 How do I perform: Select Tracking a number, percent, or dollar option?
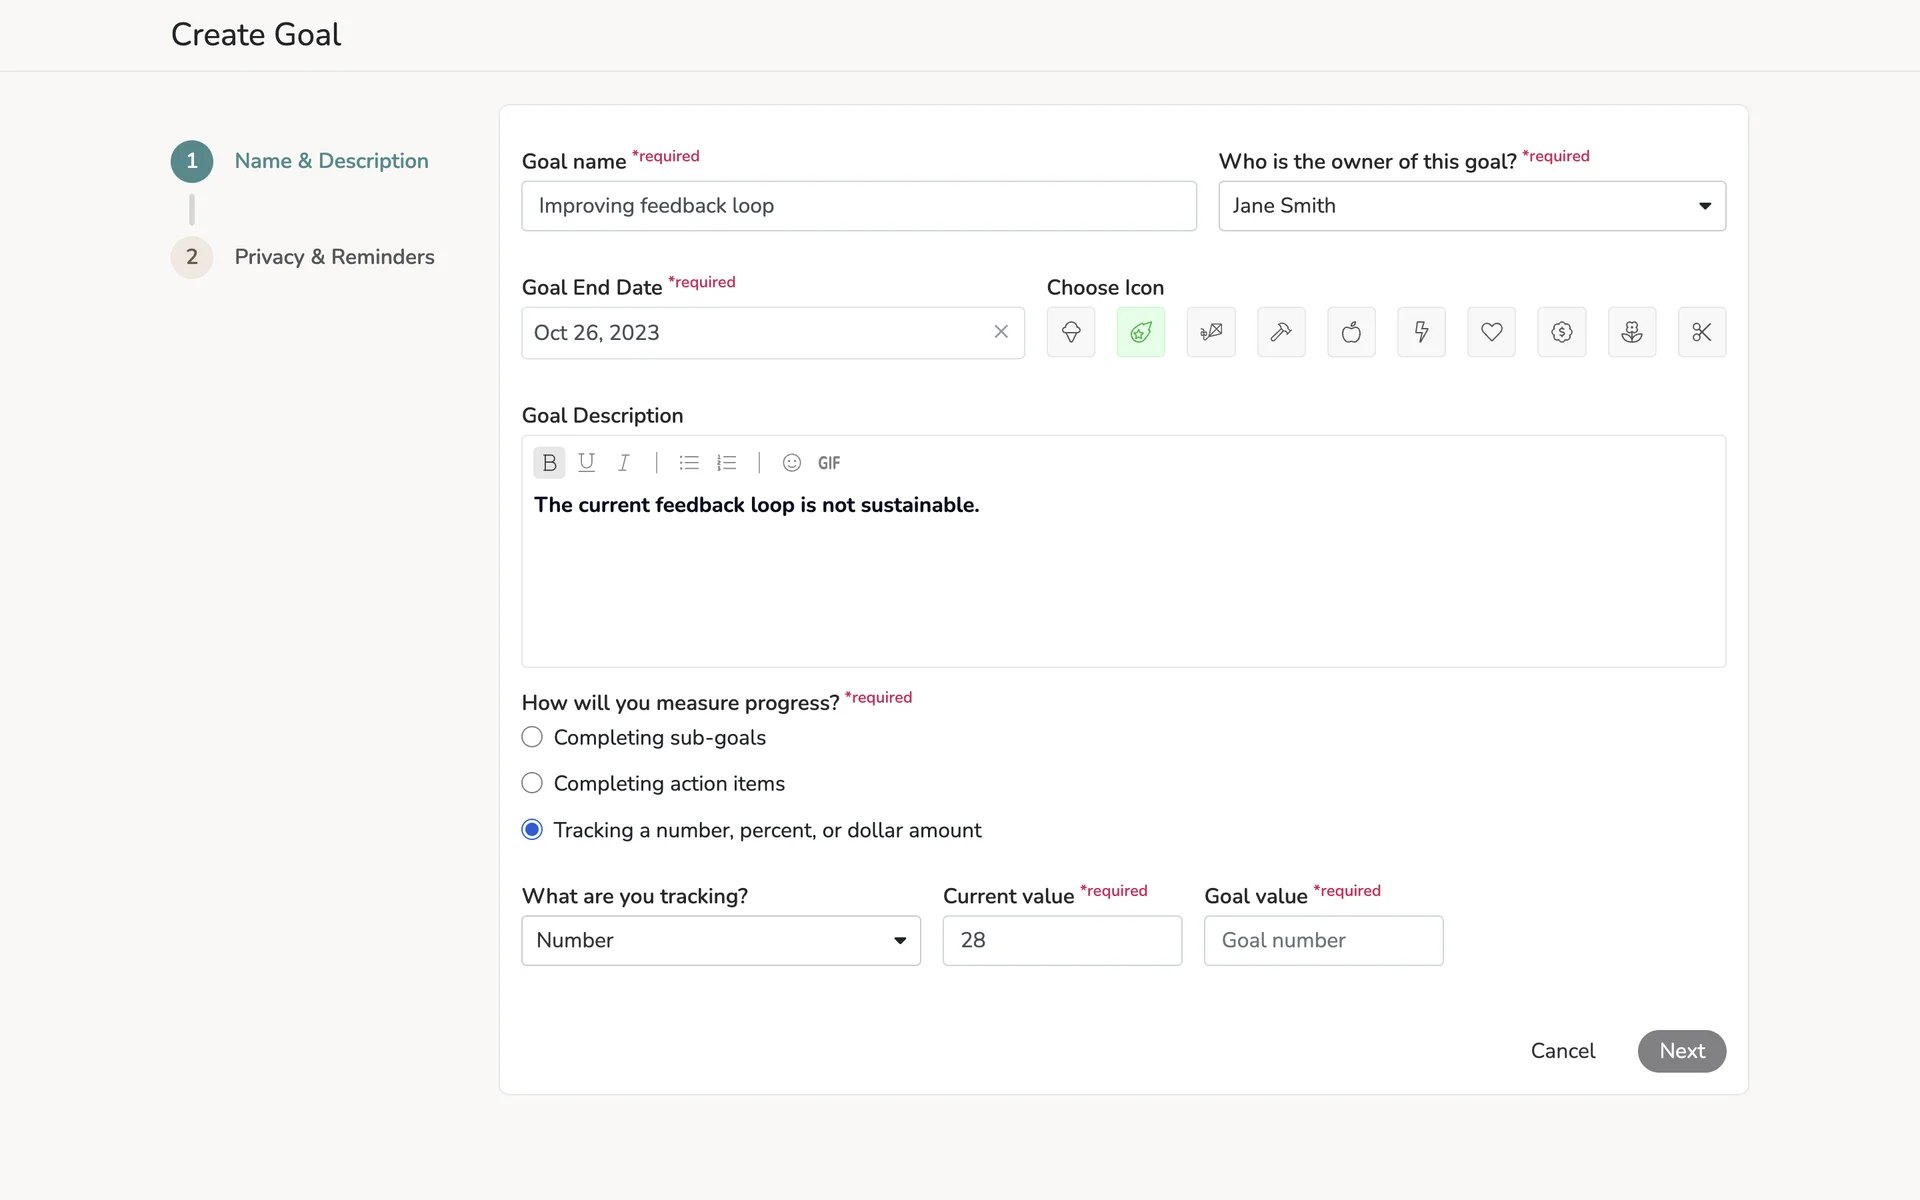pos(532,830)
